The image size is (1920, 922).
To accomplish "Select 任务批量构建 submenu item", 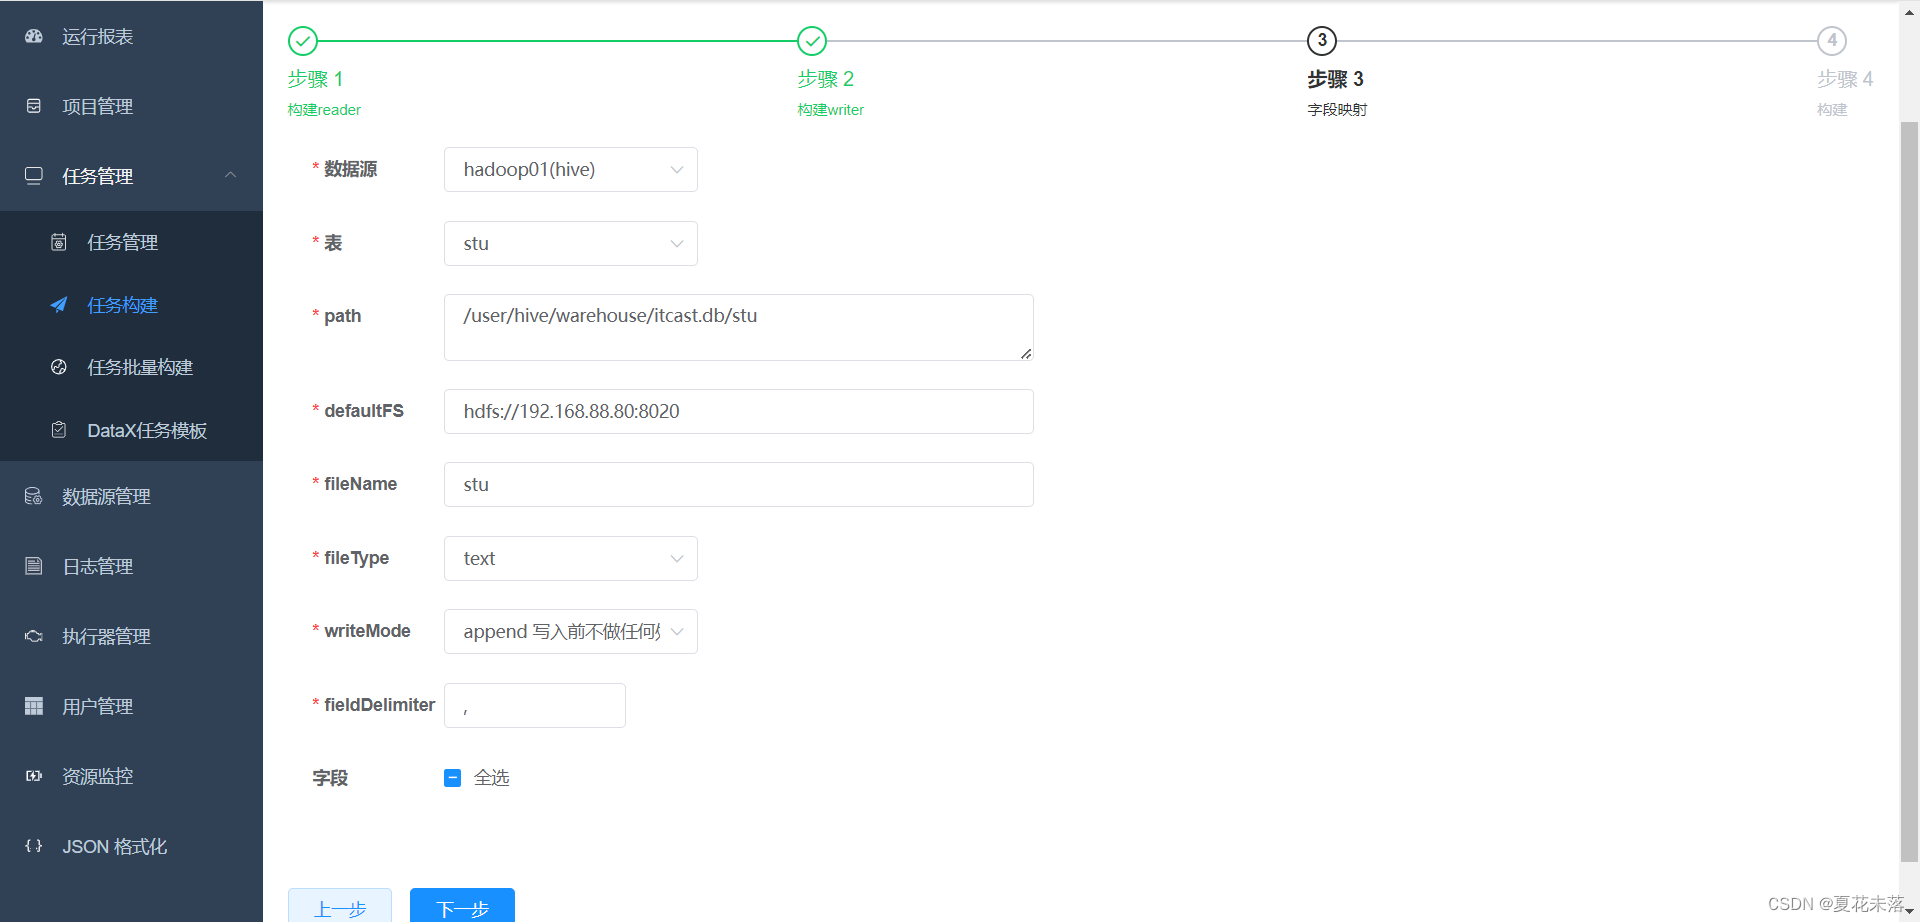I will (x=131, y=367).
